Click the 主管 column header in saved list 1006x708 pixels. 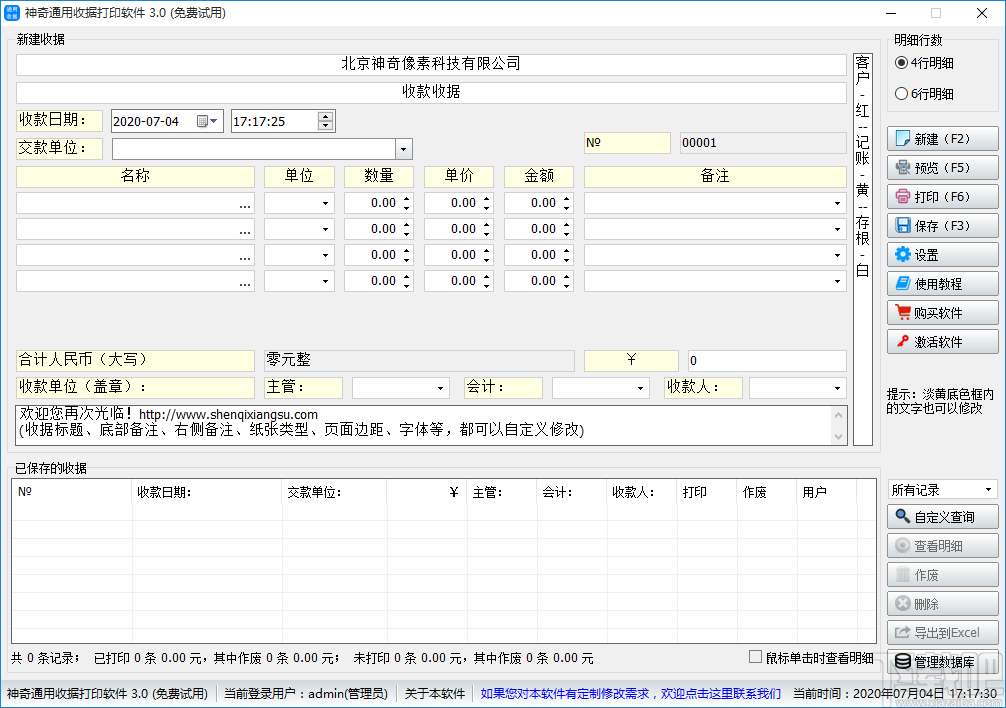[x=501, y=492]
